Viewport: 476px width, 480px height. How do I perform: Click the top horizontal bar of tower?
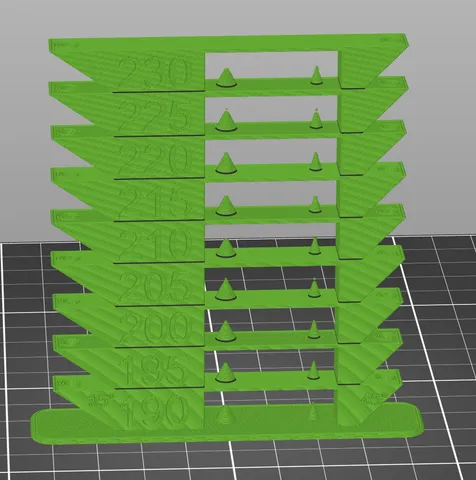228,43
